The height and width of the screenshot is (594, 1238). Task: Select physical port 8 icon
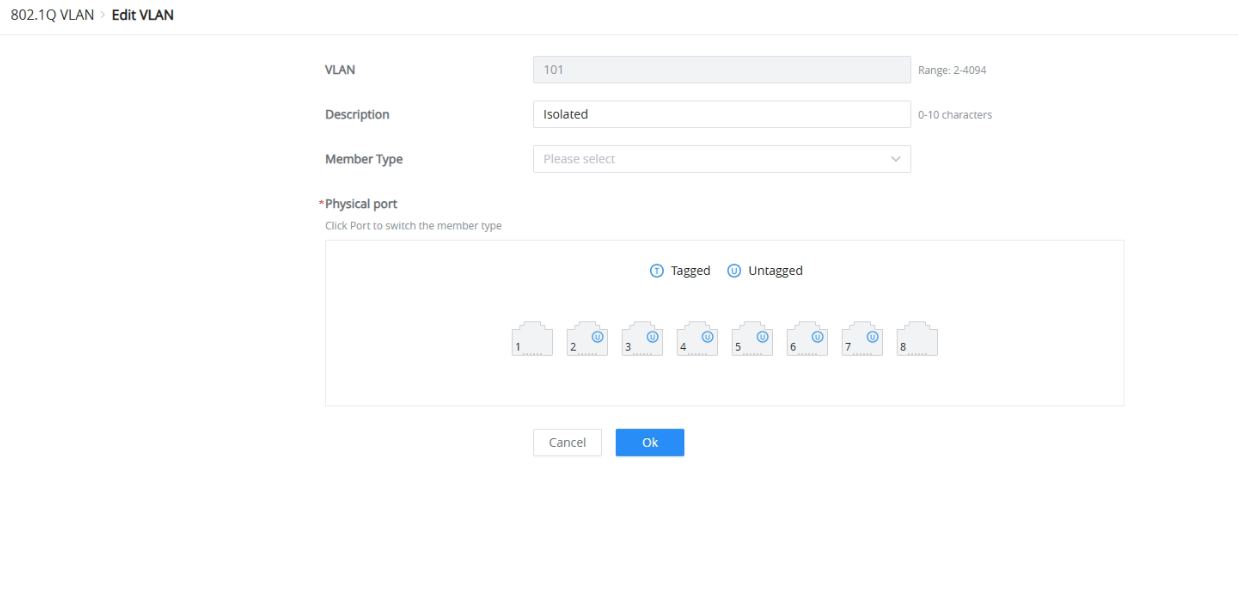click(x=917, y=339)
